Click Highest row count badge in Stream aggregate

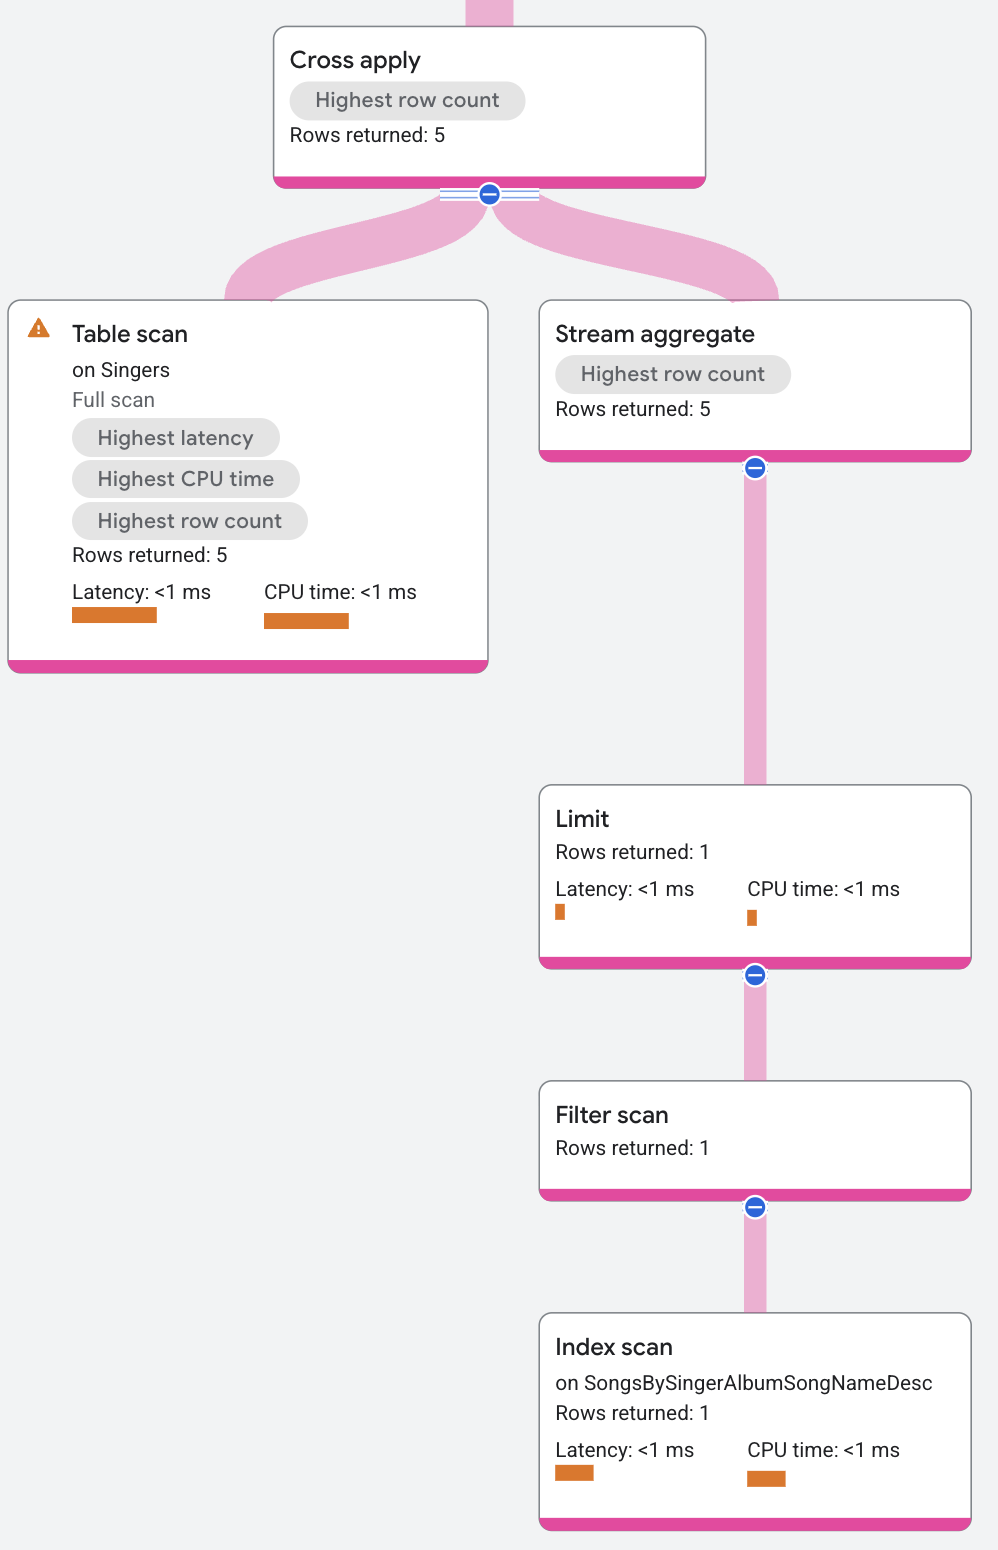[672, 374]
